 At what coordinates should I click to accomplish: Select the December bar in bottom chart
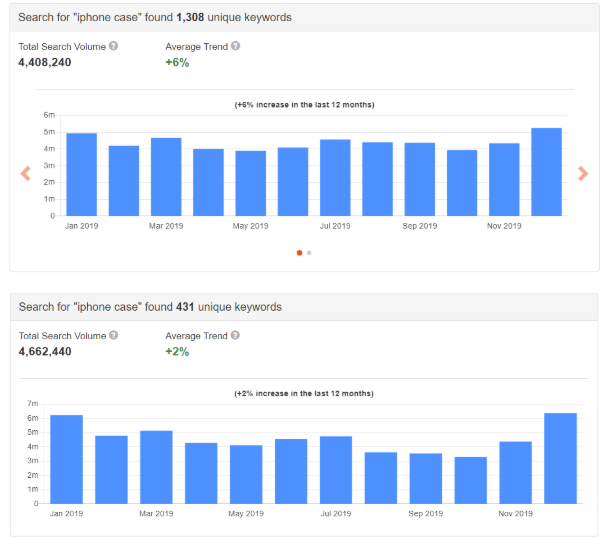tap(560, 458)
